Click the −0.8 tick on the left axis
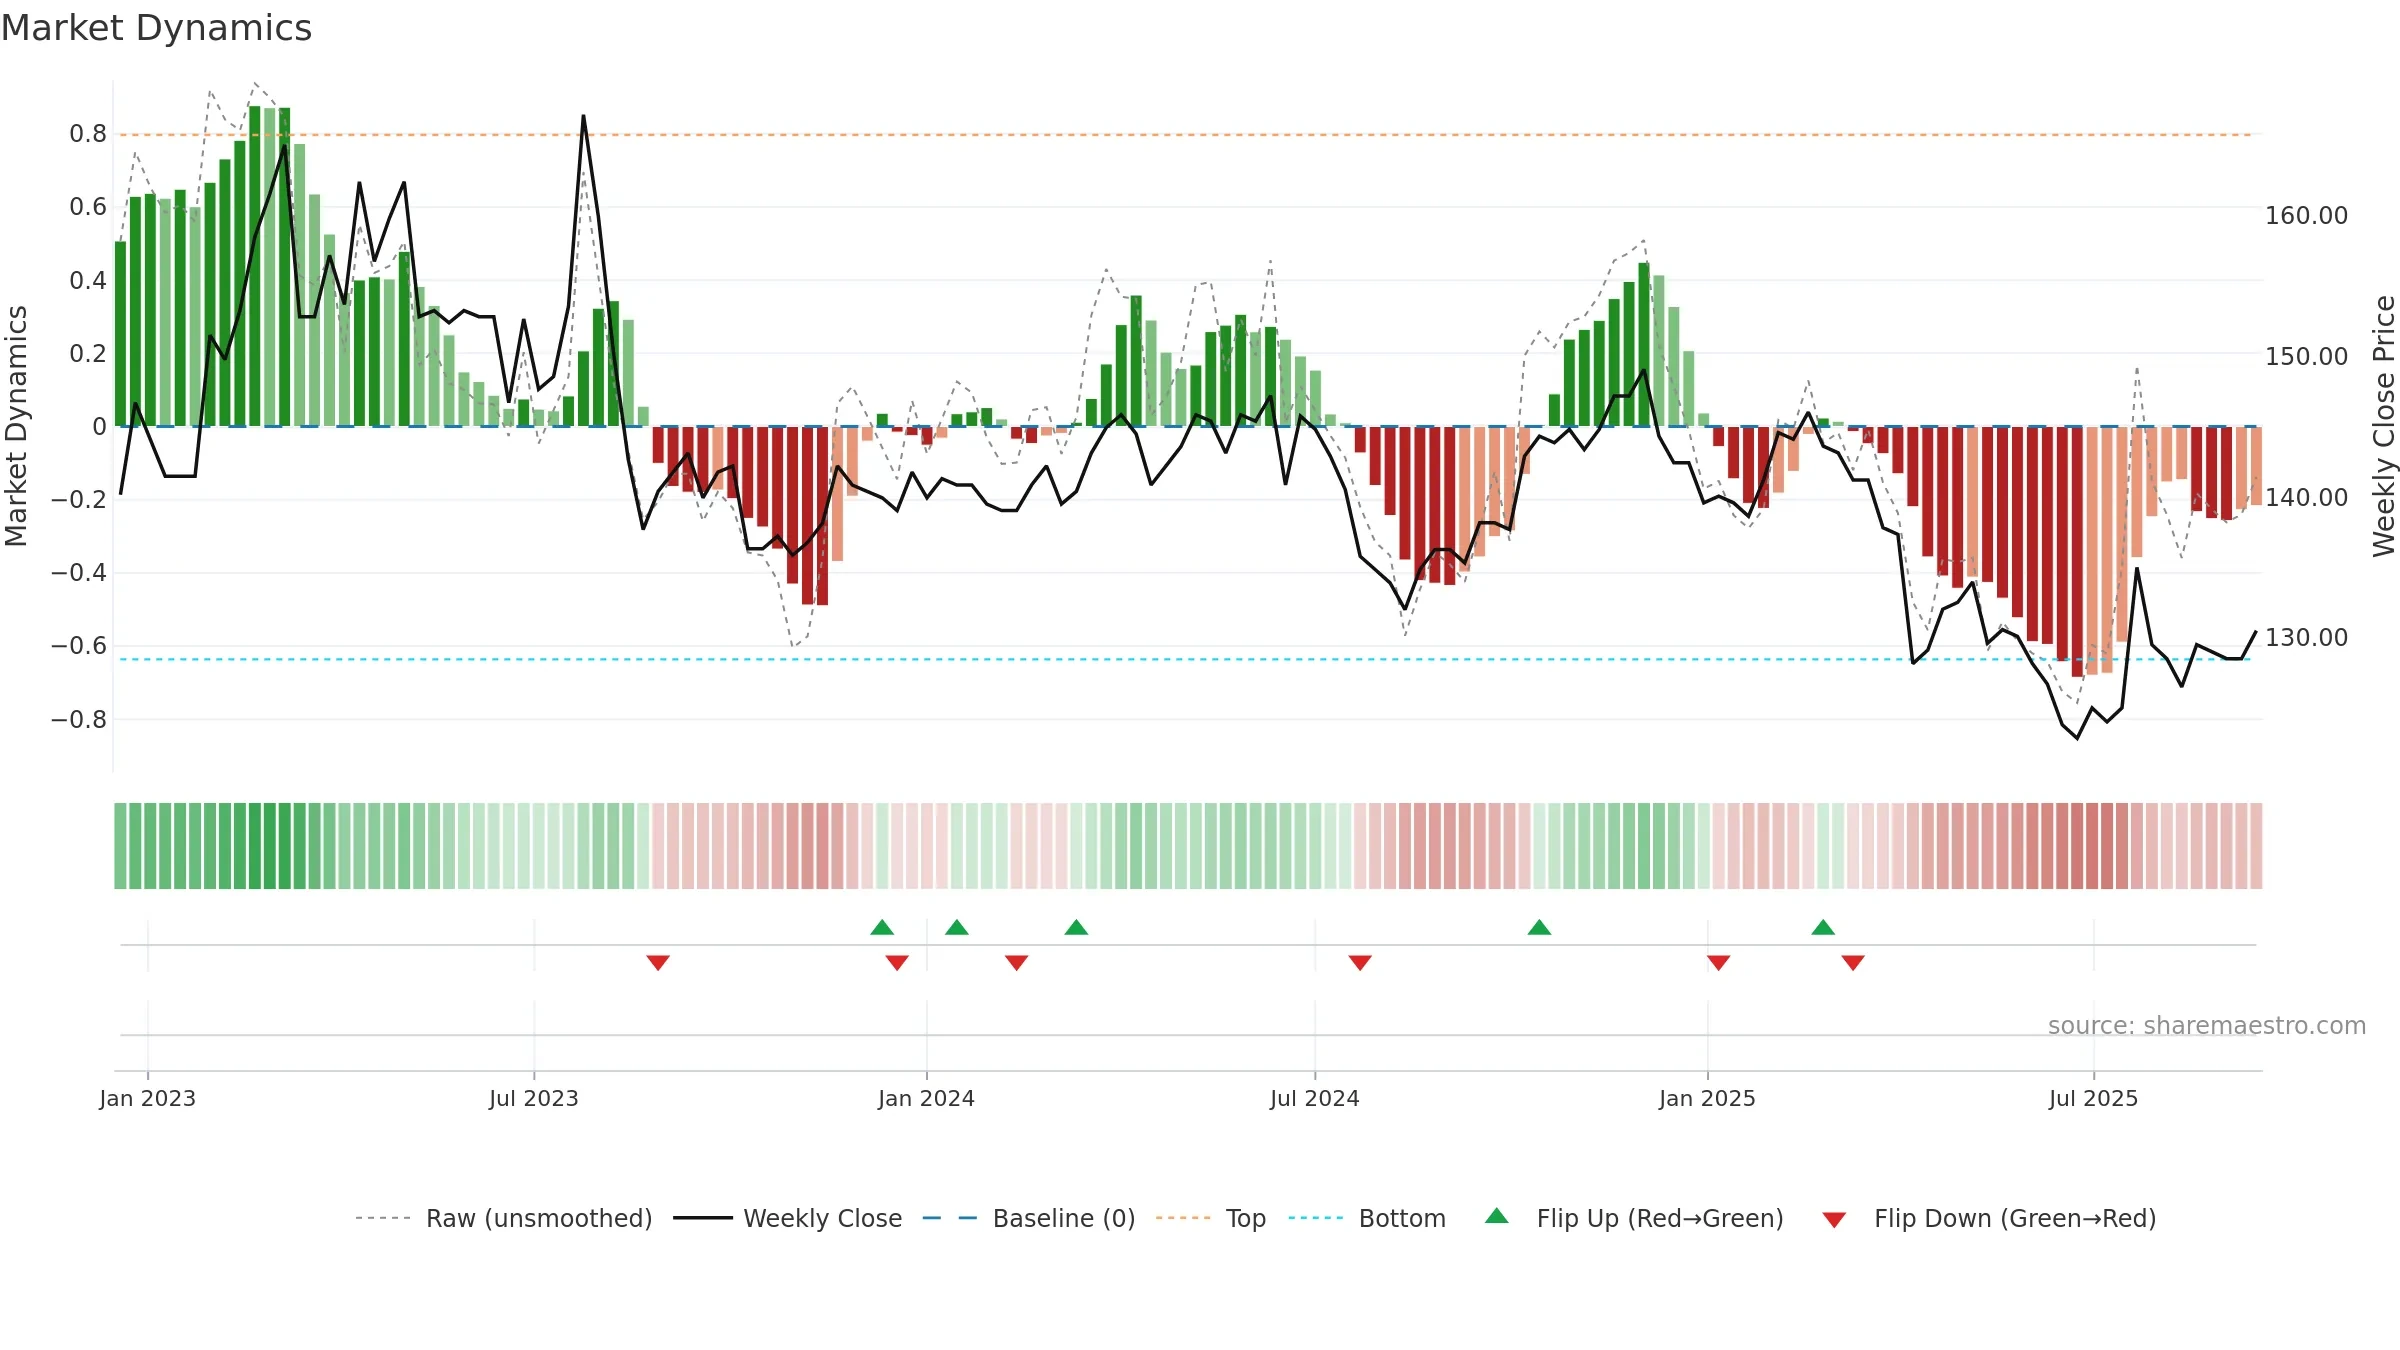 pos(79,719)
